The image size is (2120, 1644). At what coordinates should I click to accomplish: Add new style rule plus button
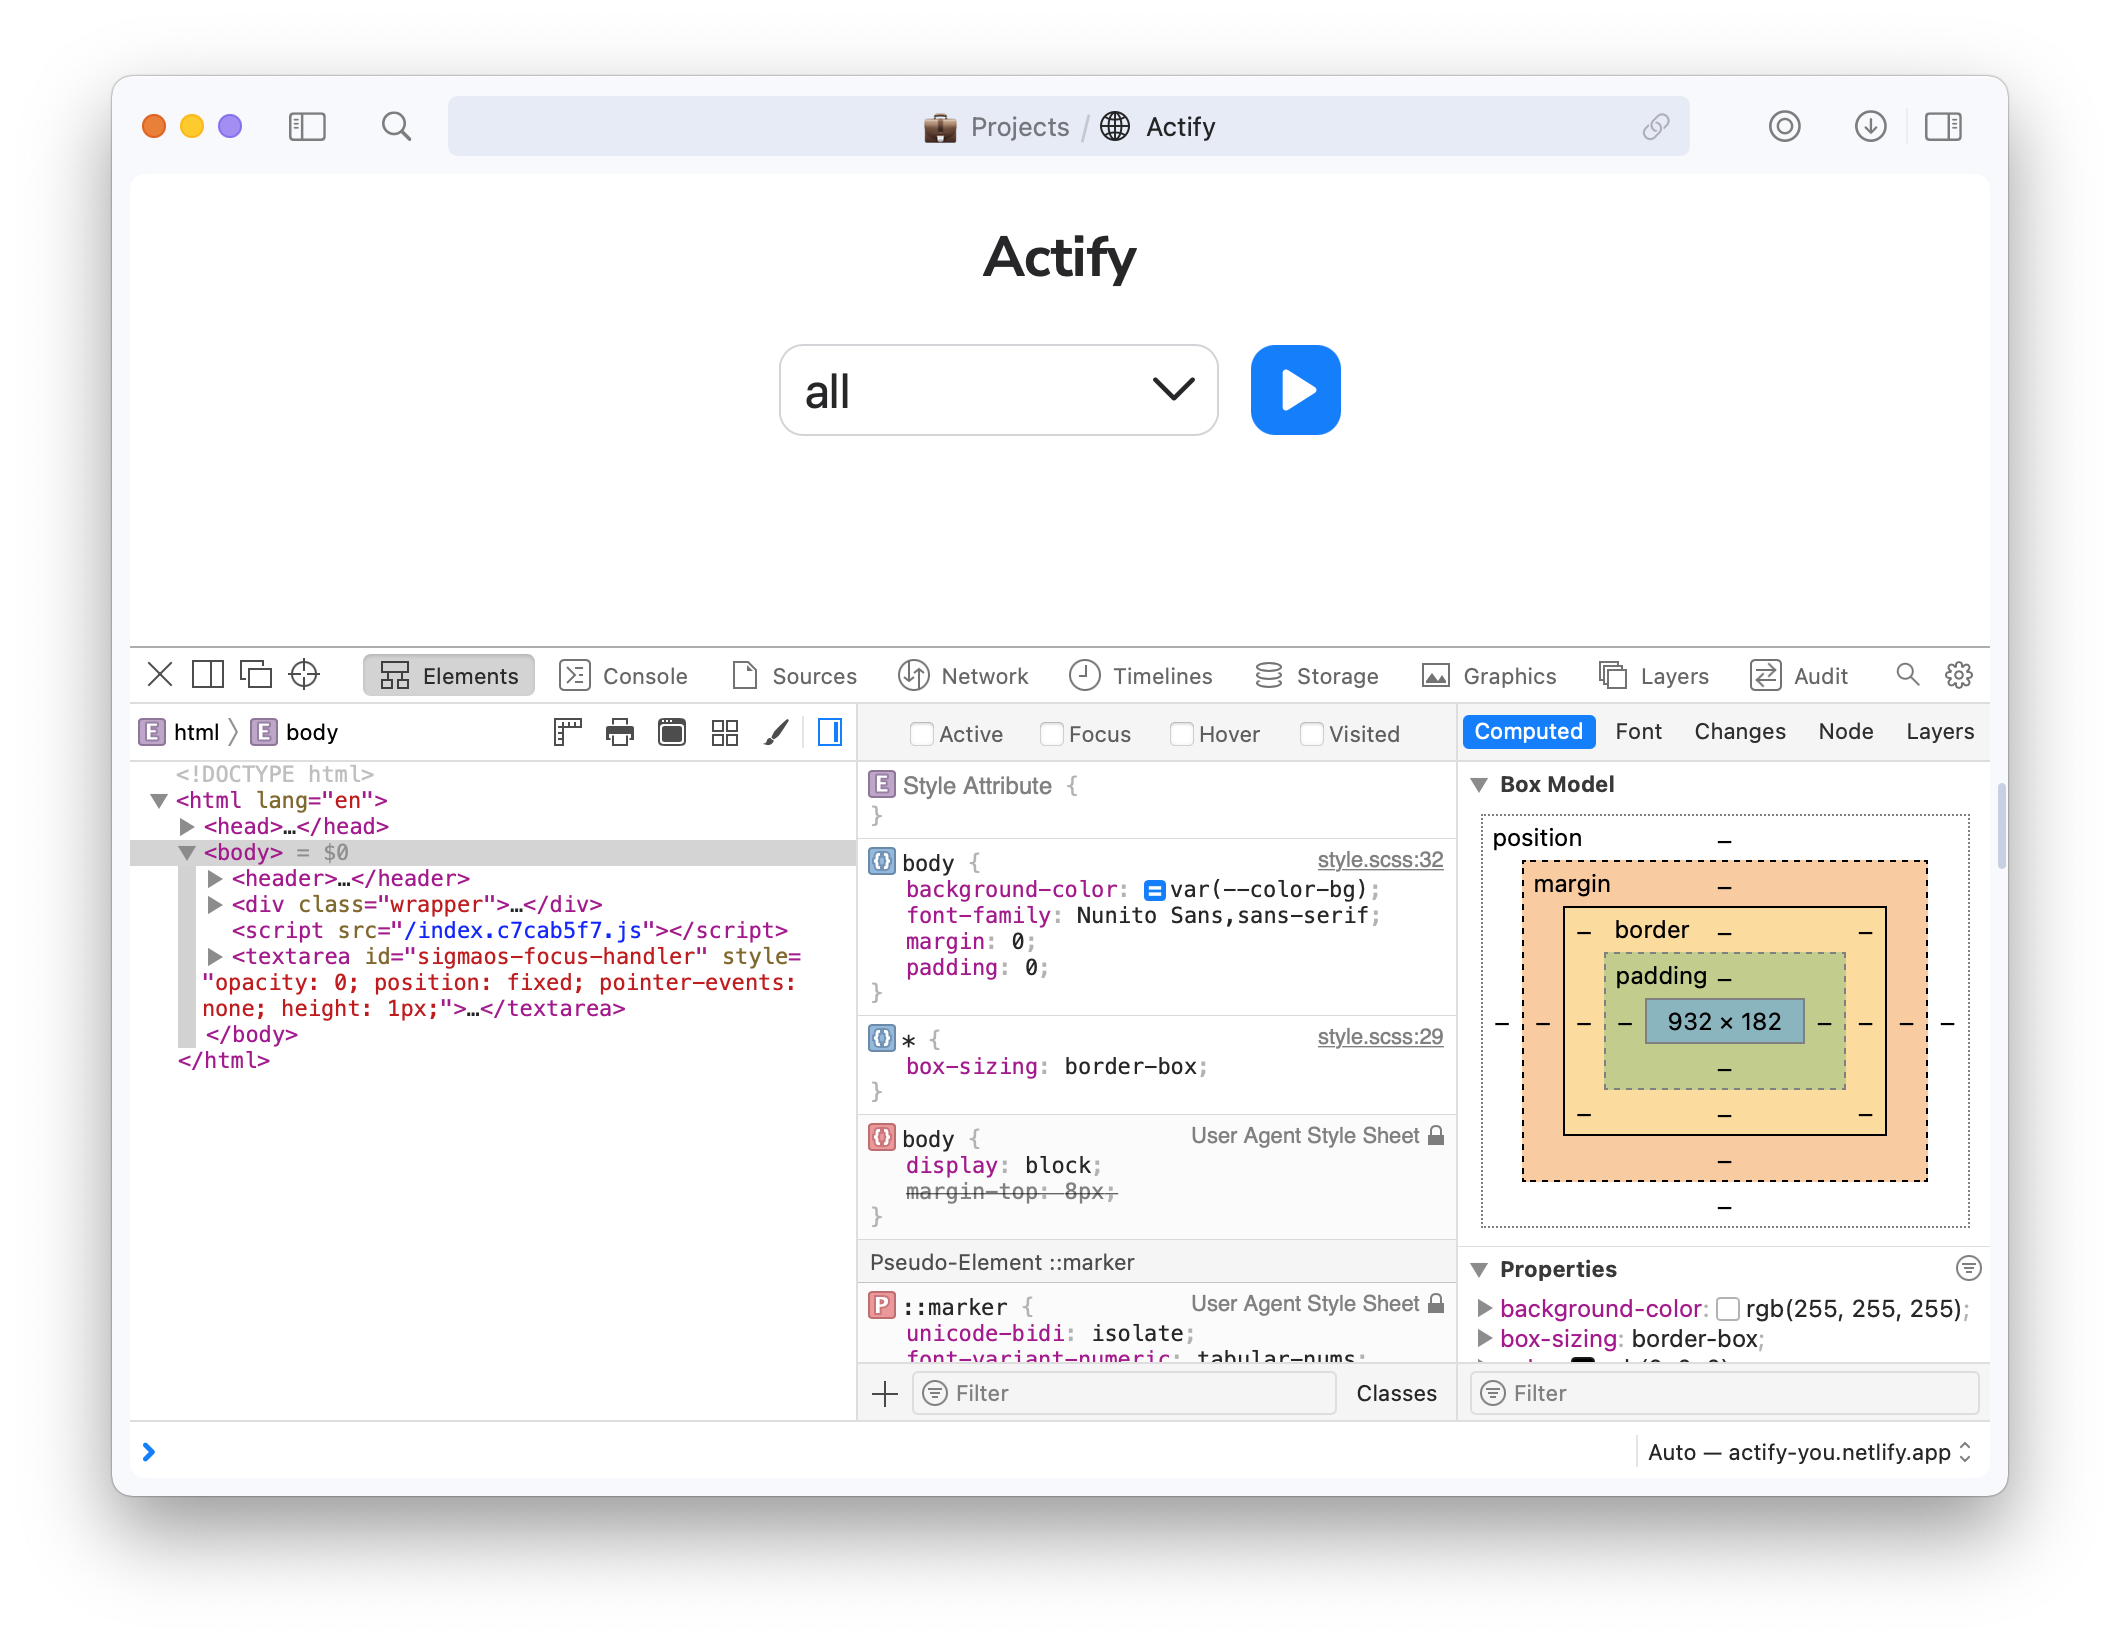pyautogui.click(x=885, y=1393)
